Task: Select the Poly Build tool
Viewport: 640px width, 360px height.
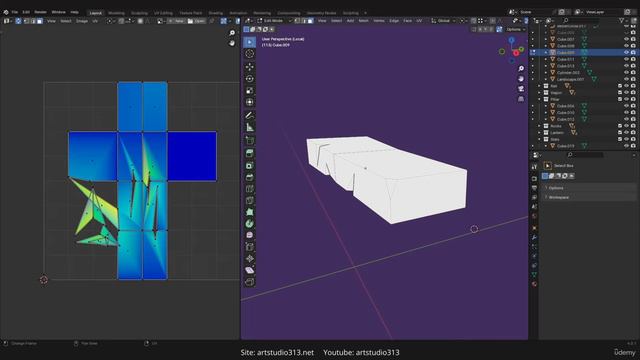Action: (x=250, y=212)
